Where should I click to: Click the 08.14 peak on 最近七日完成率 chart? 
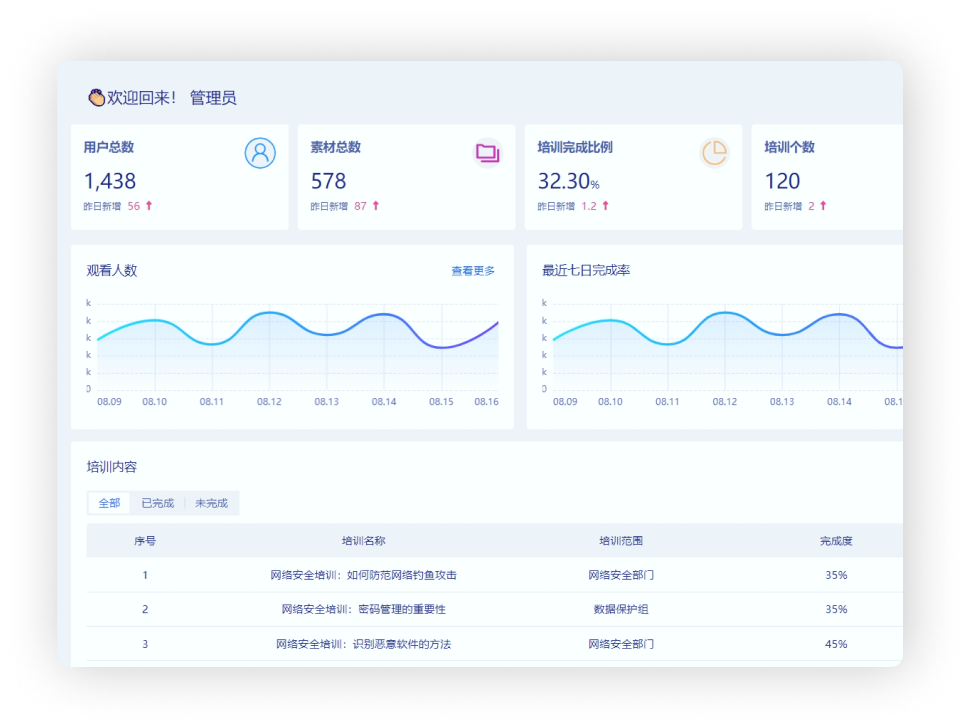tap(838, 315)
